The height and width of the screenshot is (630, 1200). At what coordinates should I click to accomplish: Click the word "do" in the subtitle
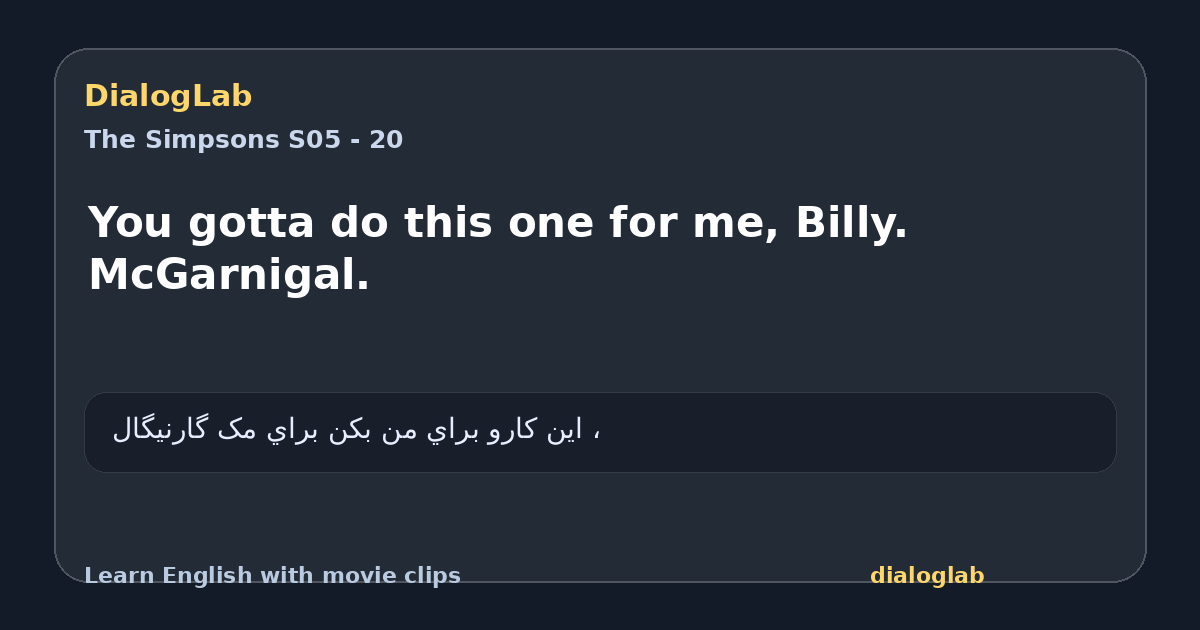pyautogui.click(x=360, y=223)
